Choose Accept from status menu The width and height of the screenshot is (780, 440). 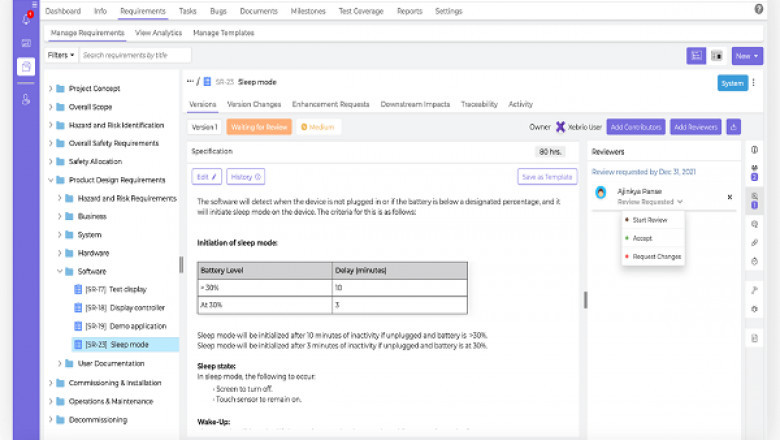point(642,238)
